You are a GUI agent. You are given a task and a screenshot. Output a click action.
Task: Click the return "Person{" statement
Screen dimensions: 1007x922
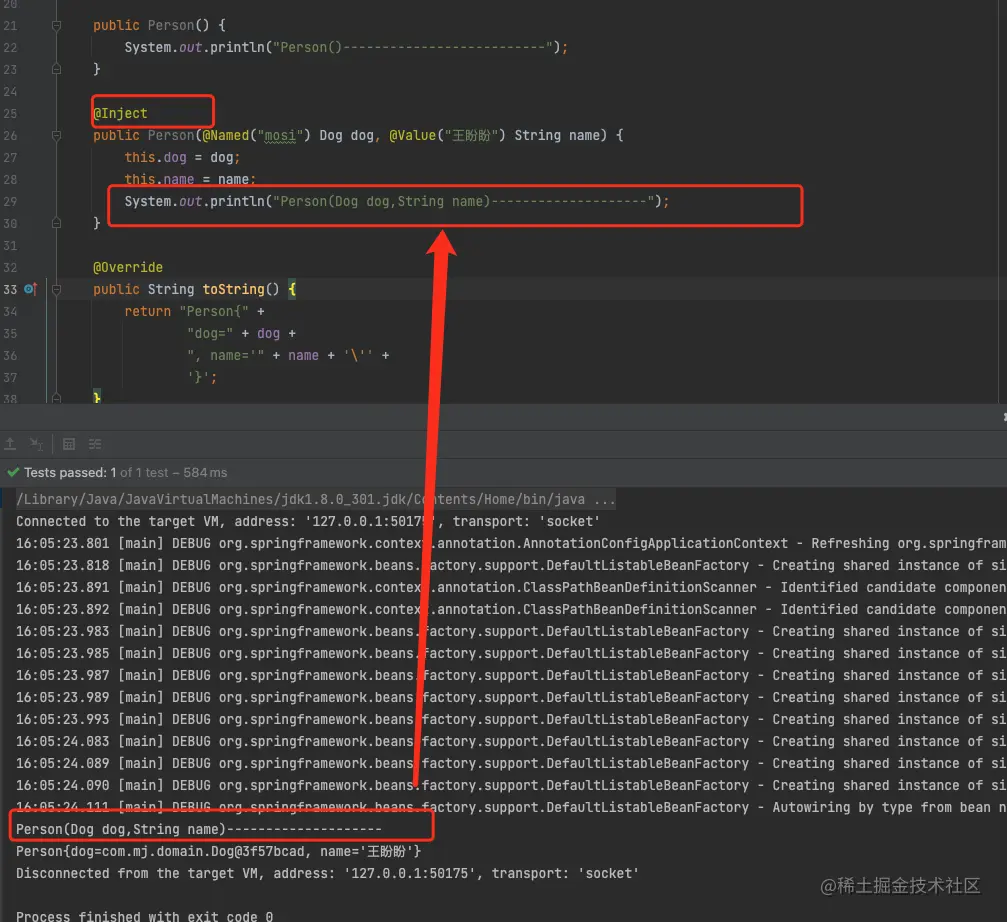coord(194,311)
